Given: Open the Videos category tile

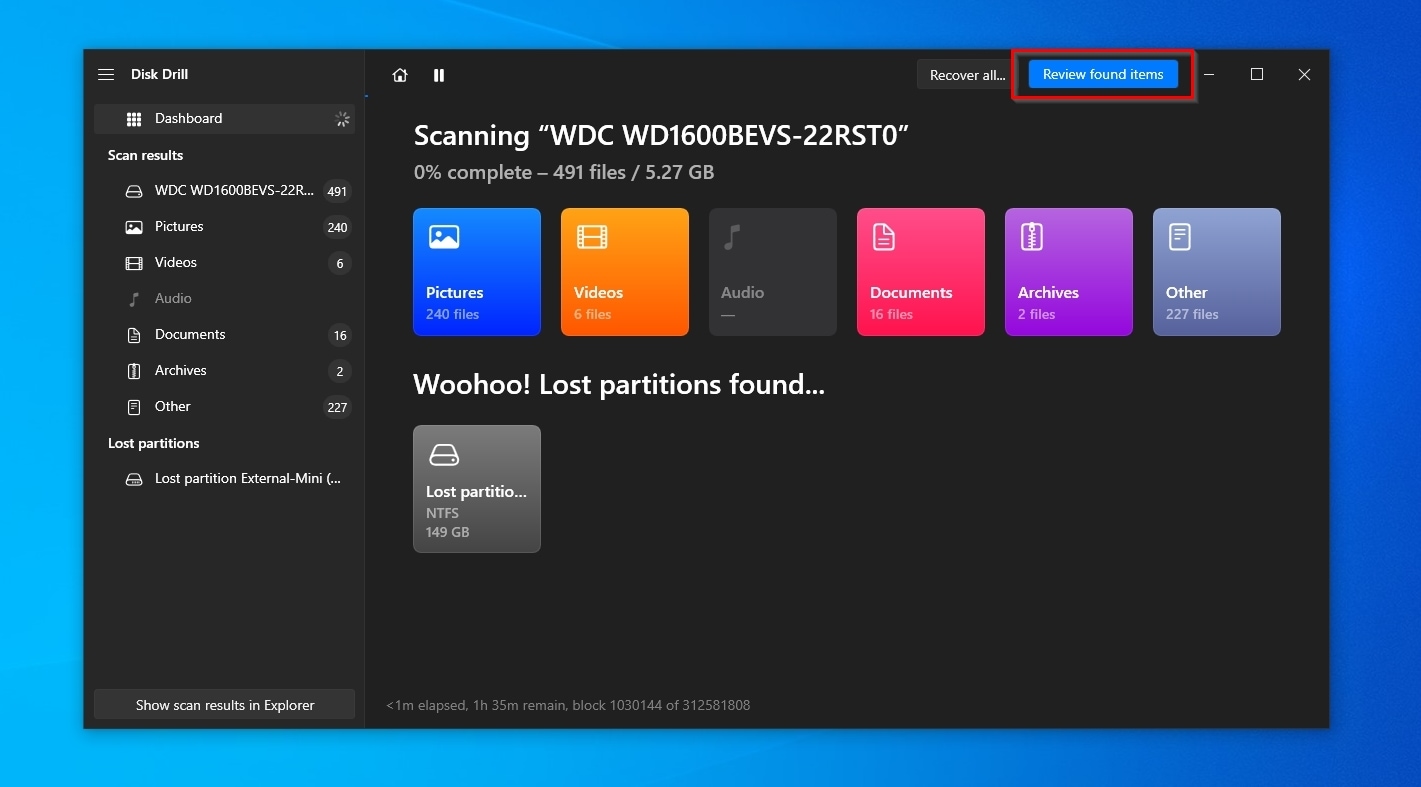Looking at the screenshot, I should click(x=624, y=271).
